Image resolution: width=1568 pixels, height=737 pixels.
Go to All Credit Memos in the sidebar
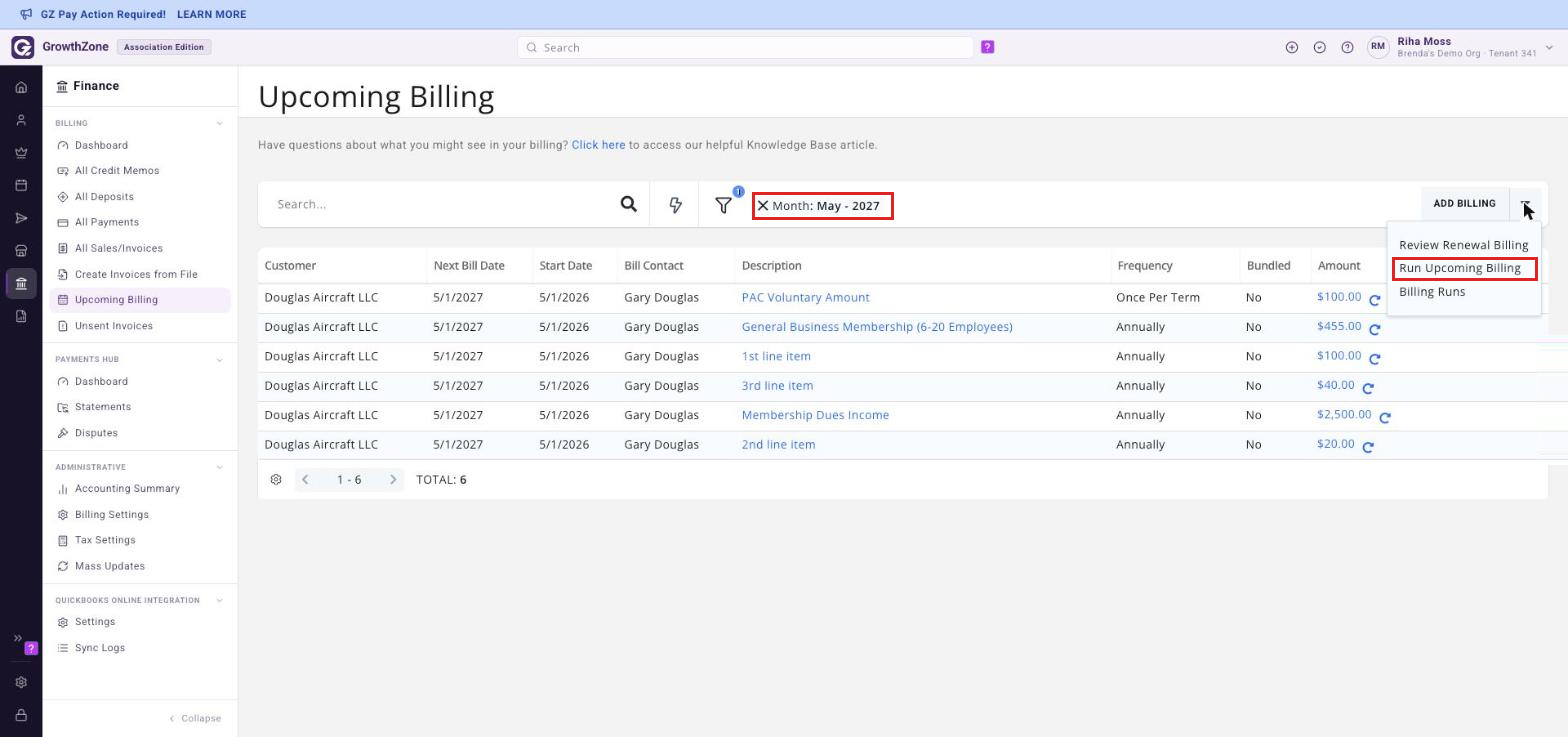point(117,171)
